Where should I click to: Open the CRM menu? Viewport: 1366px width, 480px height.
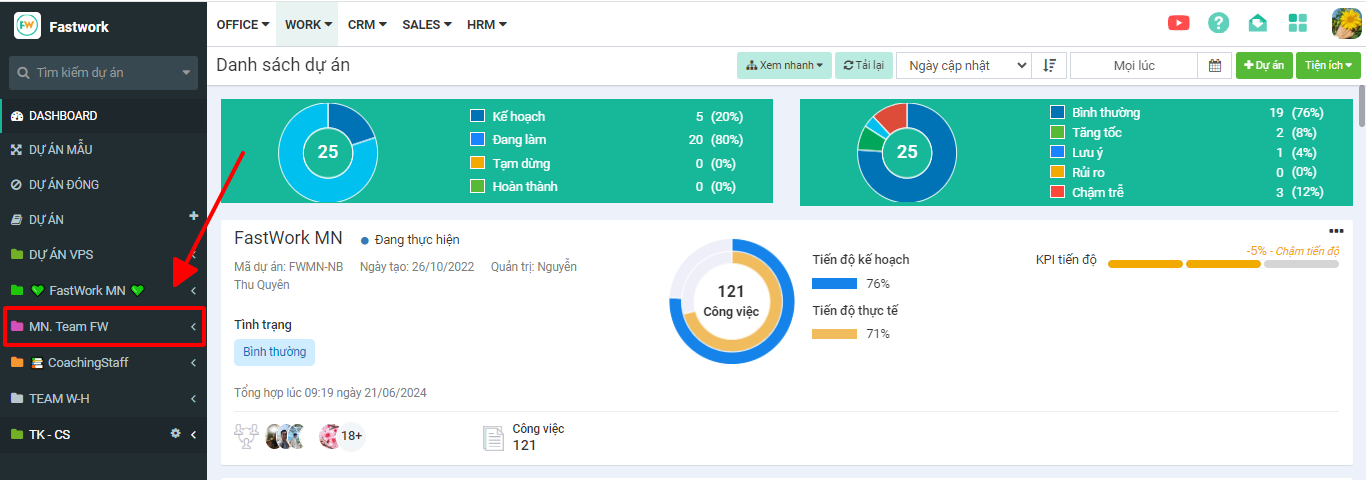click(367, 24)
